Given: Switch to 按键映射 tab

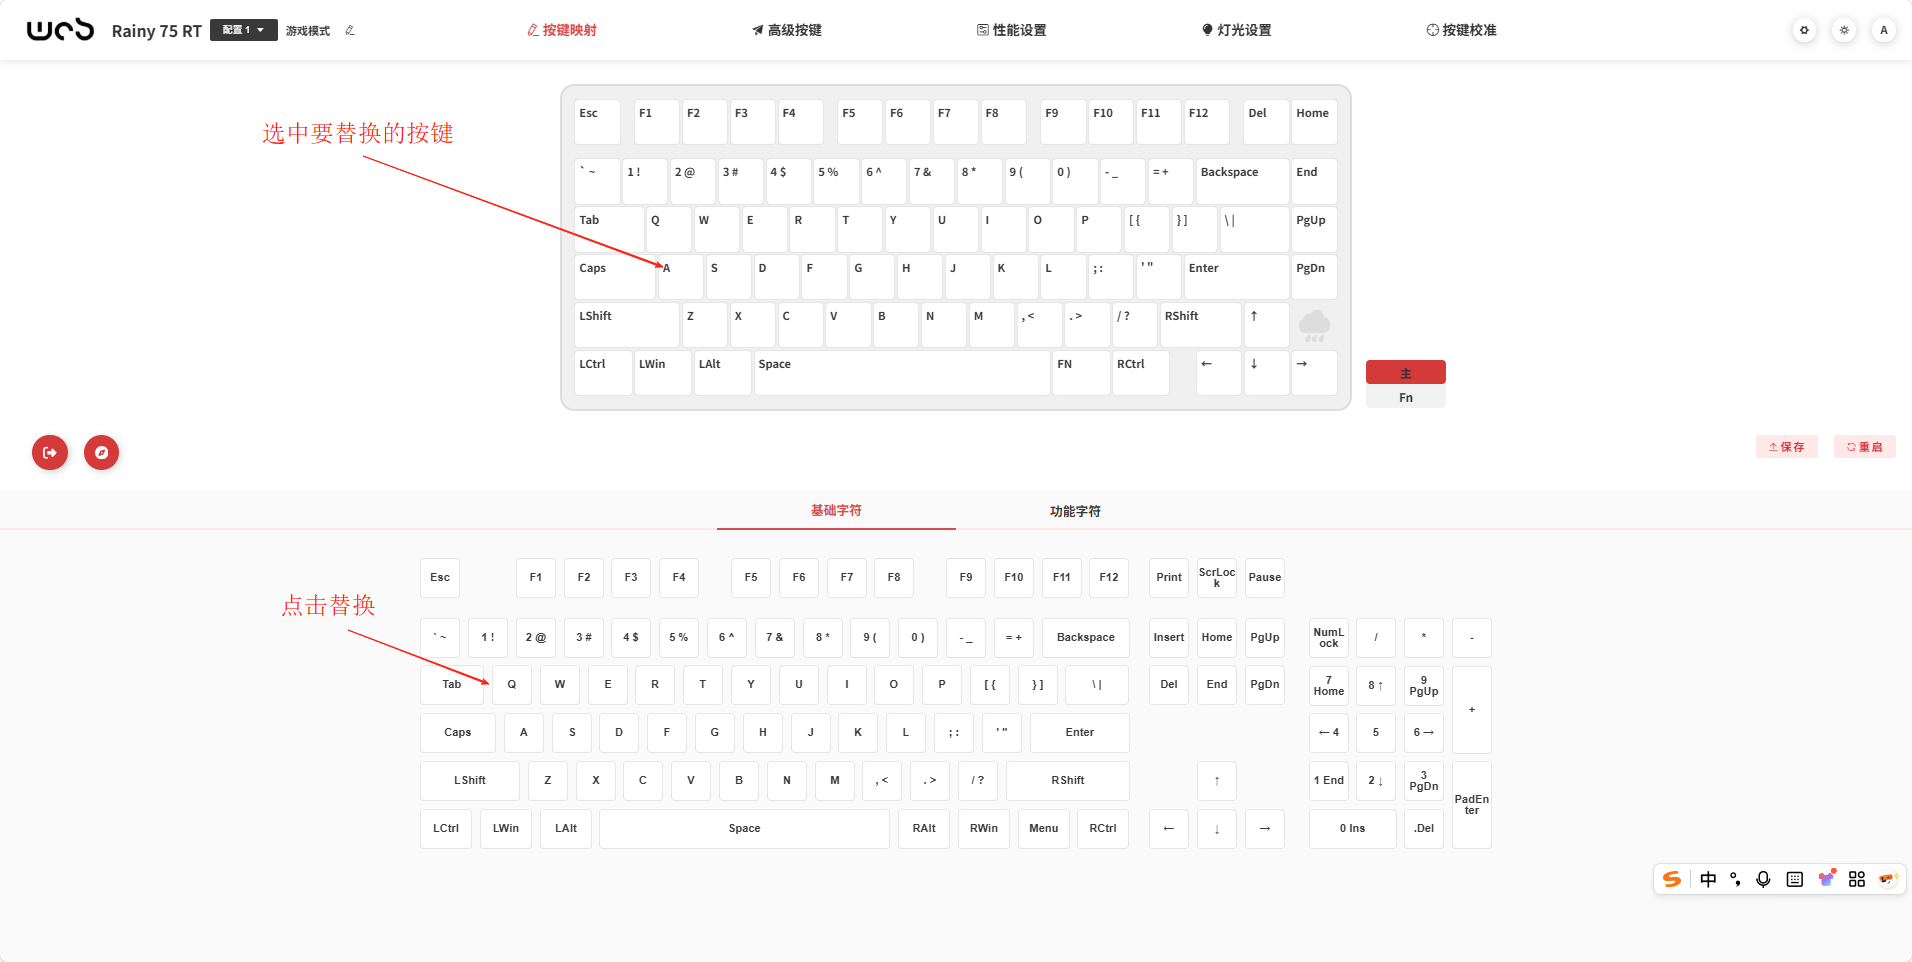Looking at the screenshot, I should coord(562,30).
